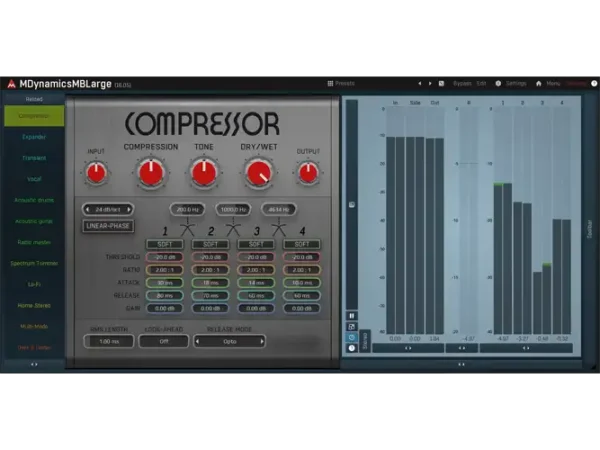Click the OUTPUT knob
This screenshot has height=450, width=600.
[308, 173]
